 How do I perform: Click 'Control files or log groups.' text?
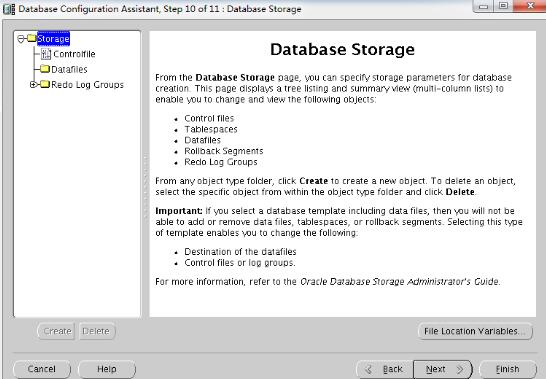click(240, 263)
